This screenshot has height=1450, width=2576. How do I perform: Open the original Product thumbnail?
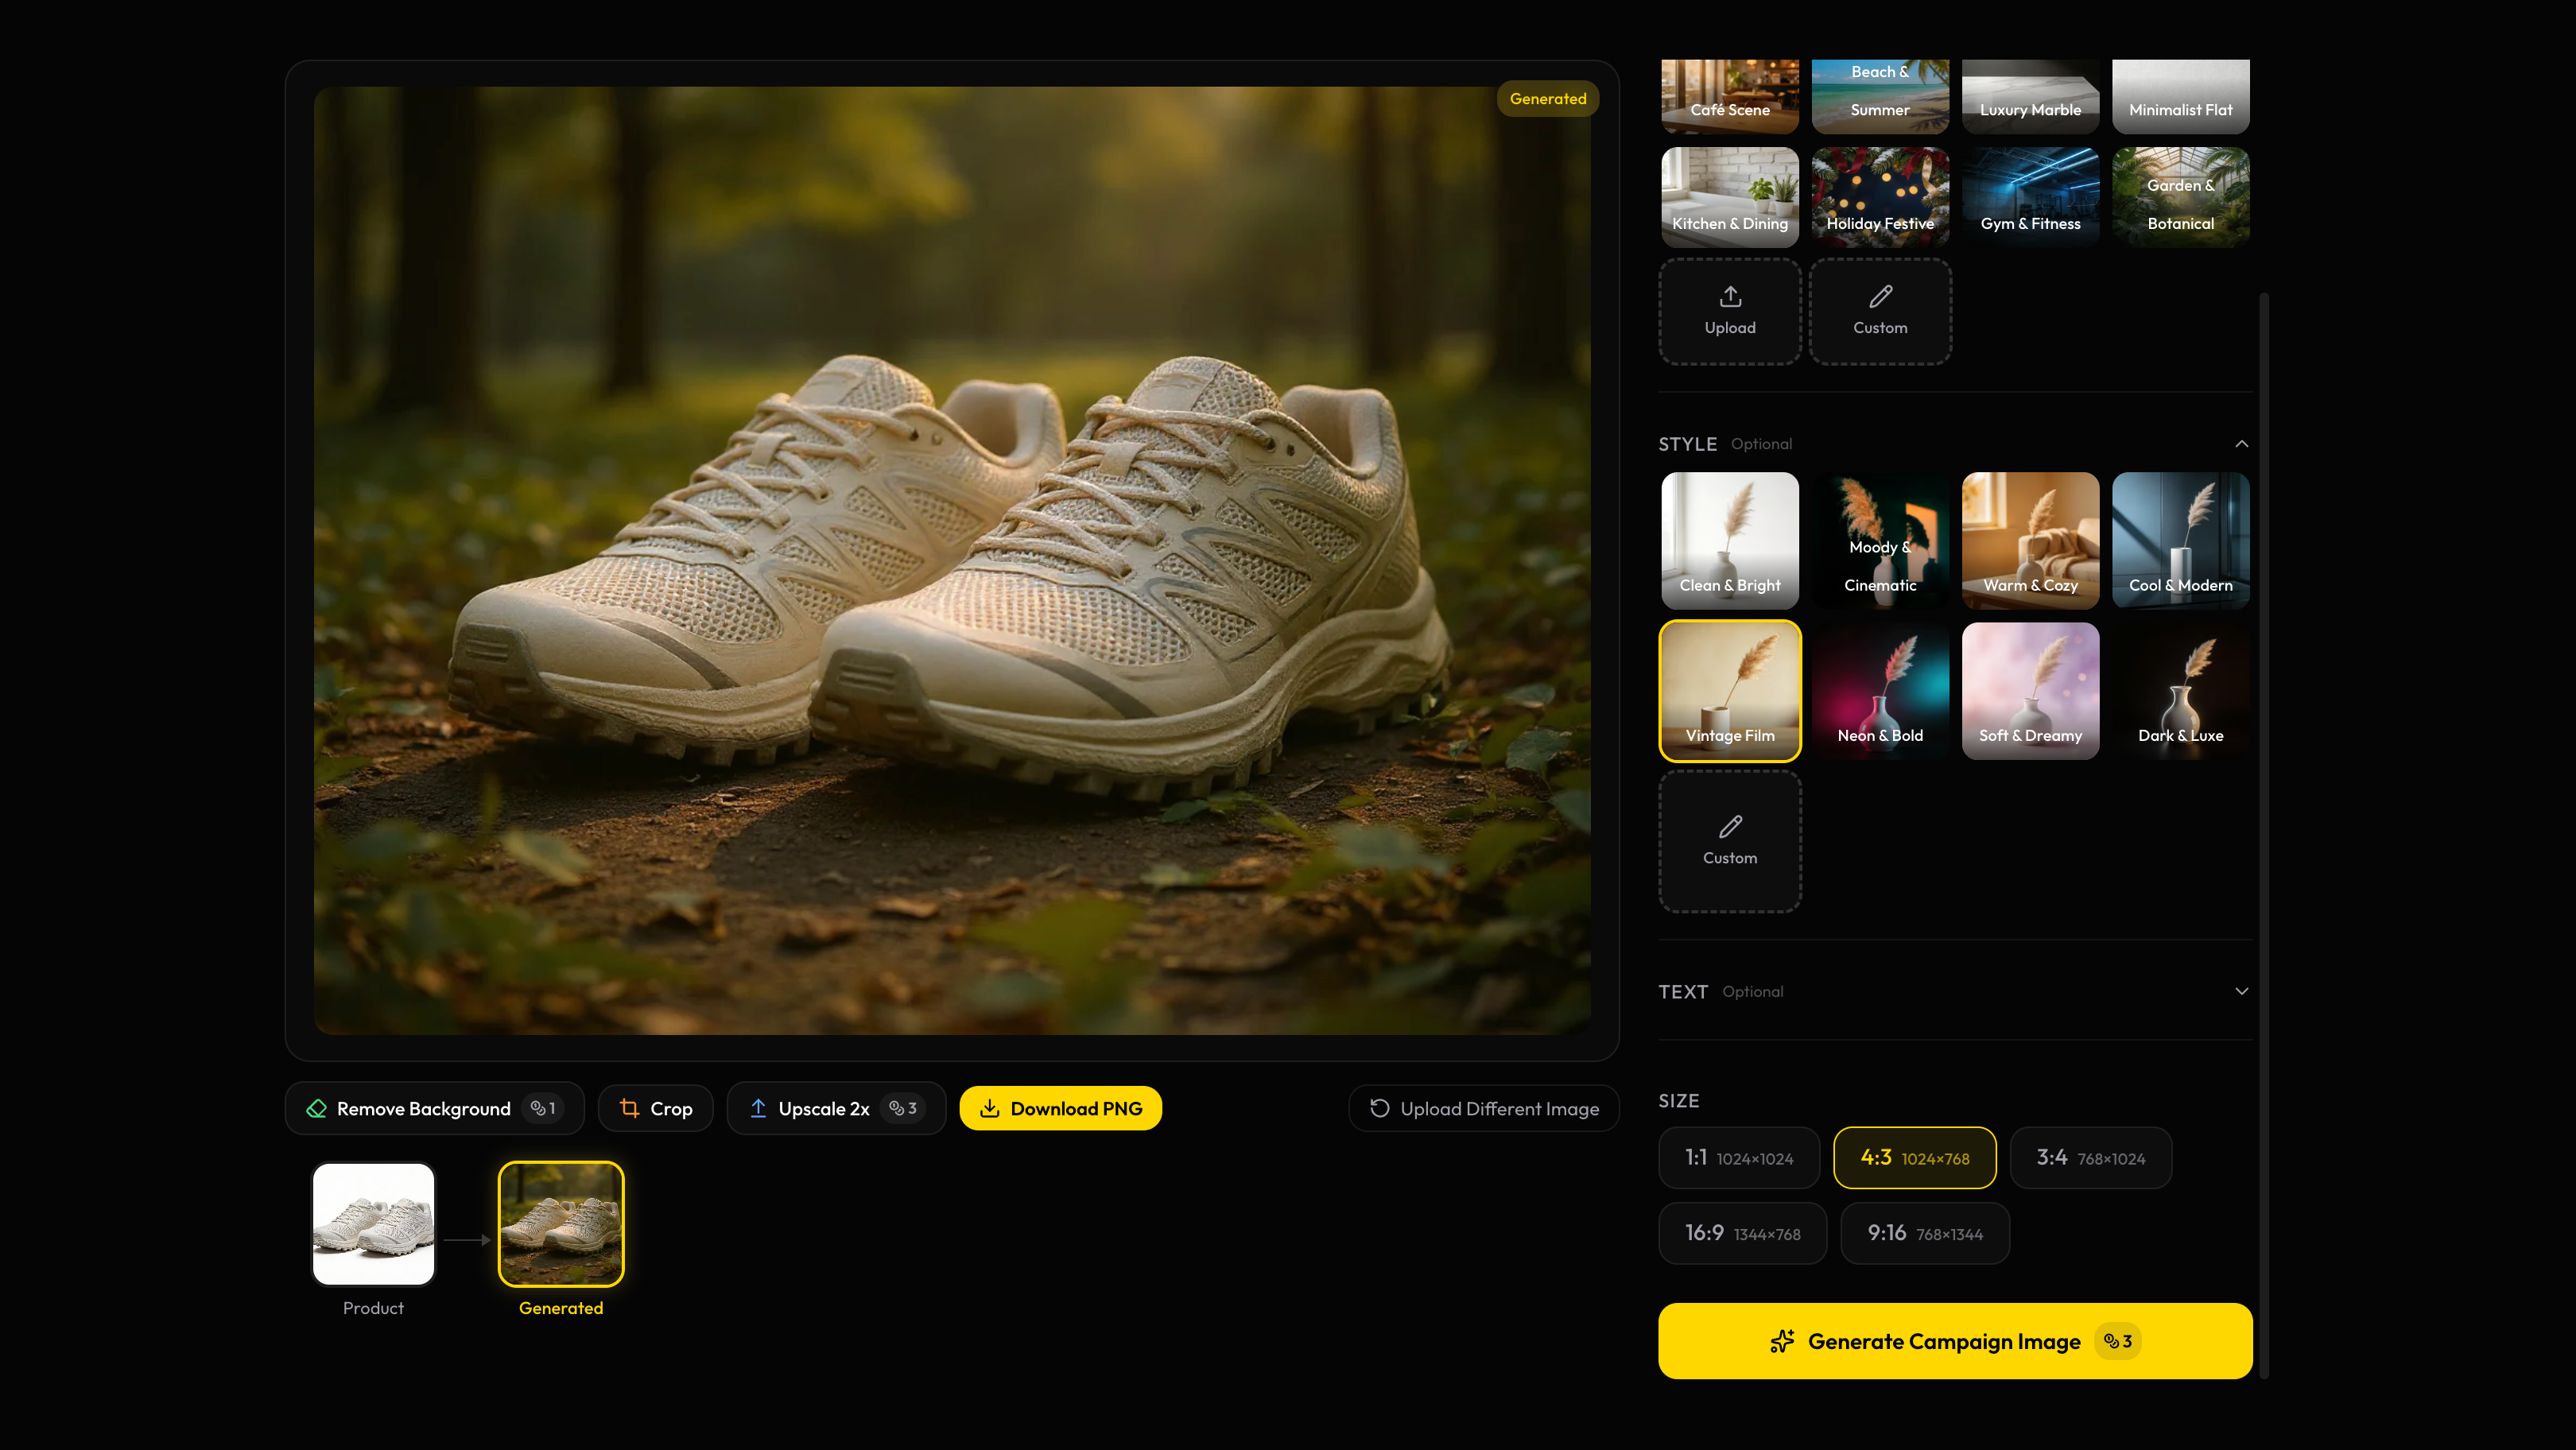[x=373, y=1224]
